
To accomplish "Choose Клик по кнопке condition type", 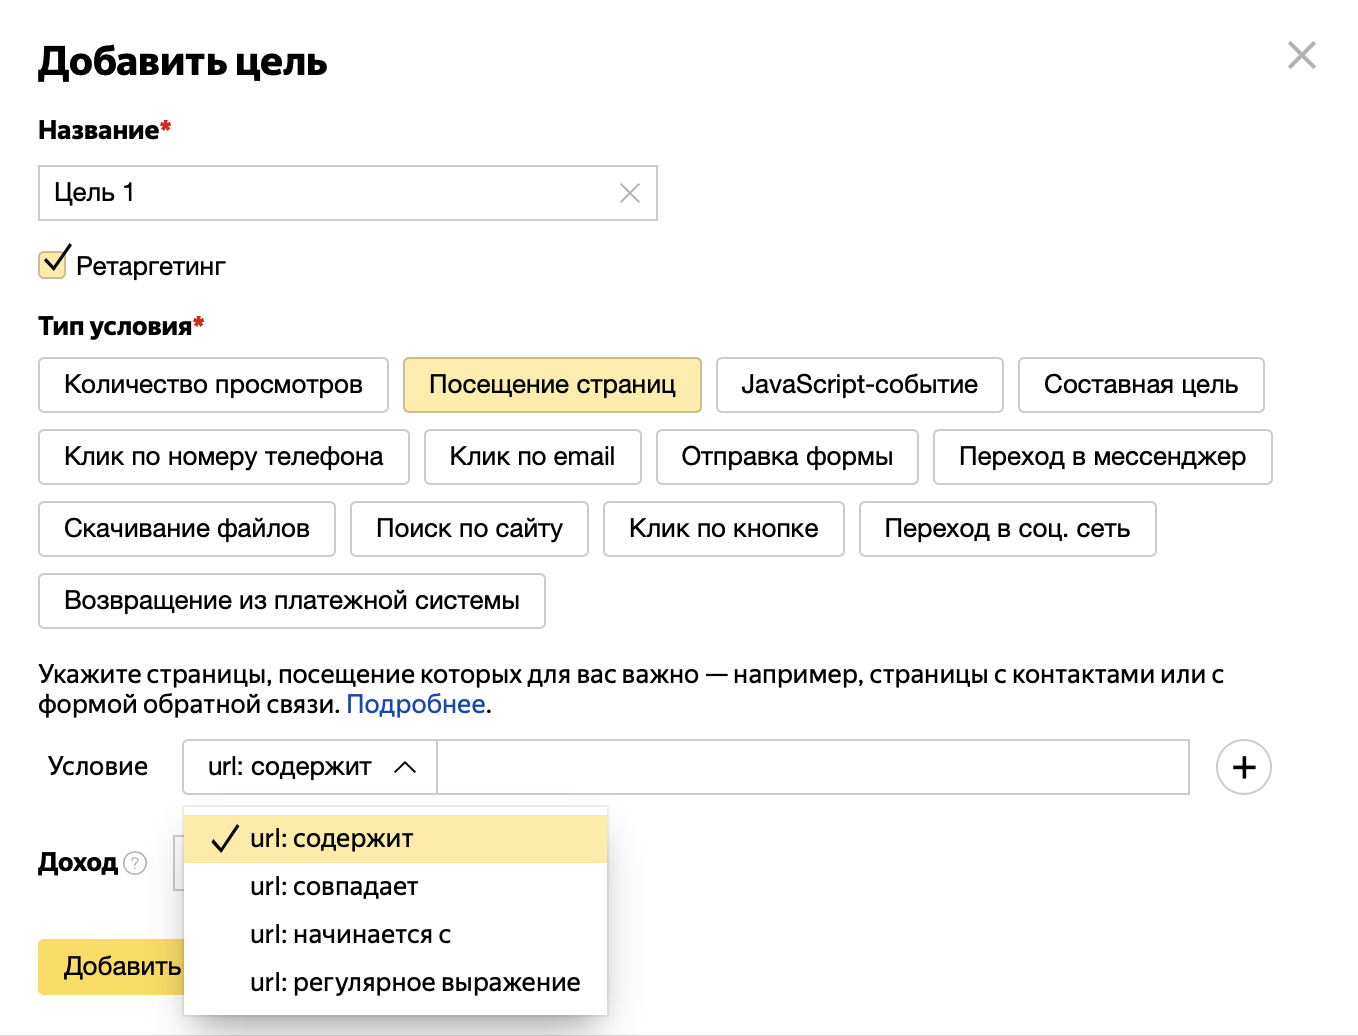I will [724, 529].
